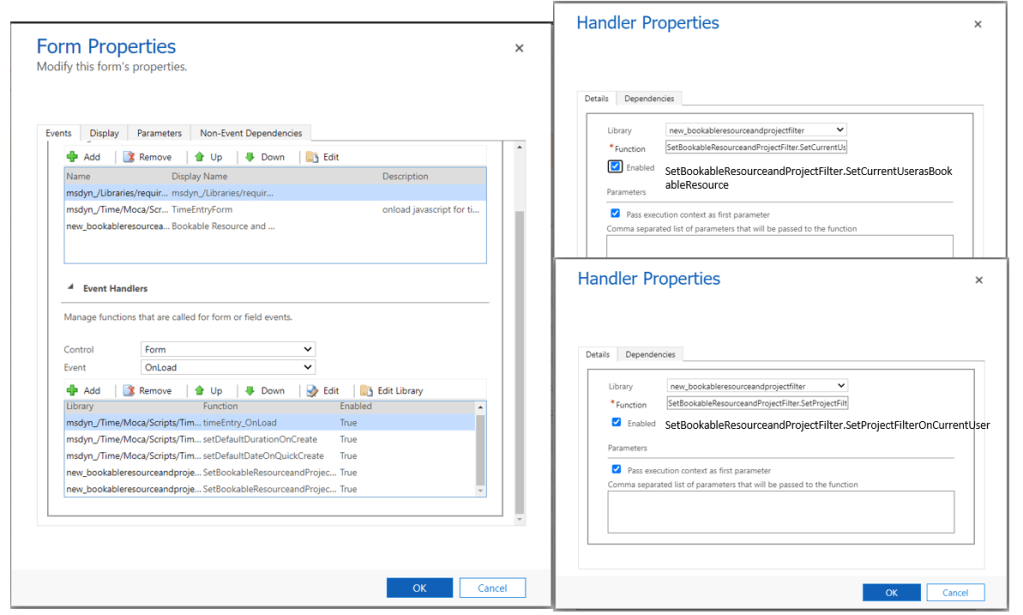Click the Down arrow icon in the Event Handlers toolbar
The width and height of the screenshot is (1023, 615).
pyautogui.click(x=250, y=391)
